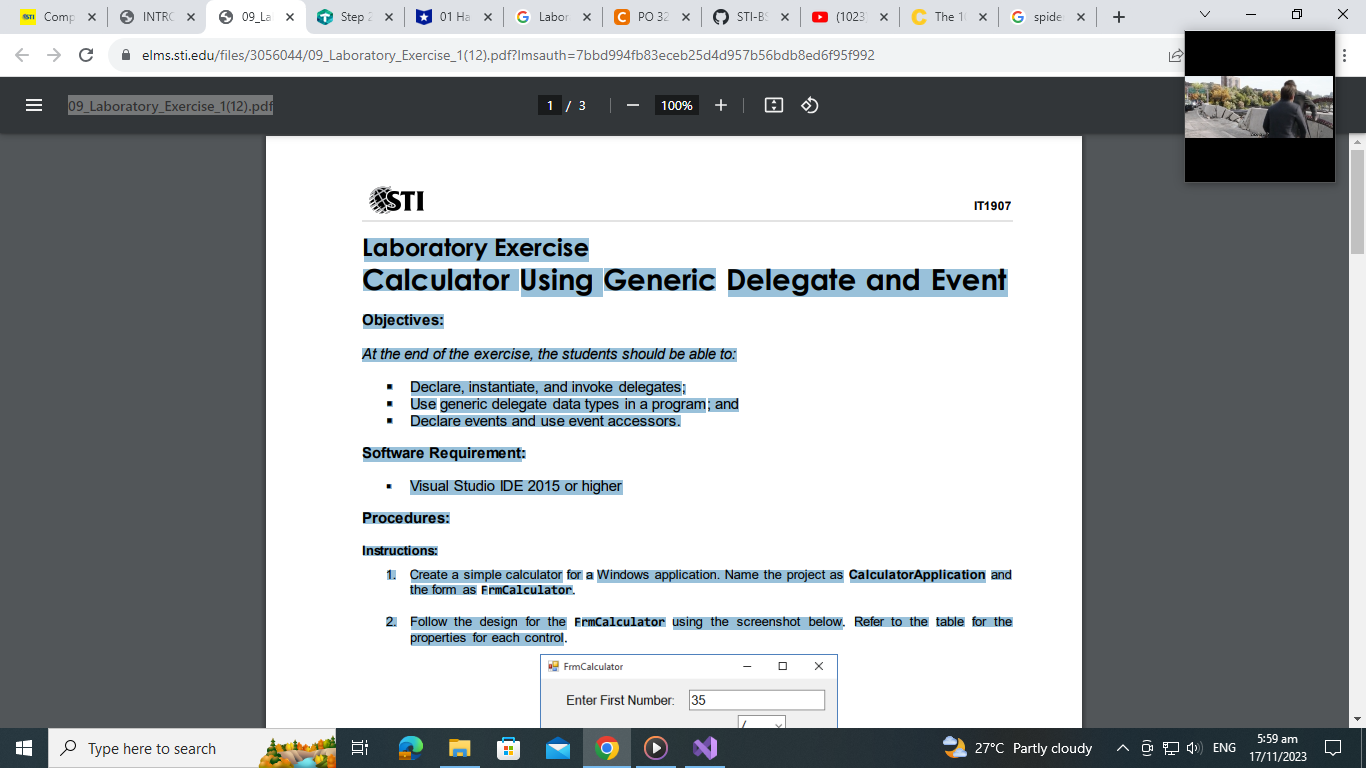The image size is (1366, 768).
Task: Open the PDF viewer sidebar menu
Action: 33,105
